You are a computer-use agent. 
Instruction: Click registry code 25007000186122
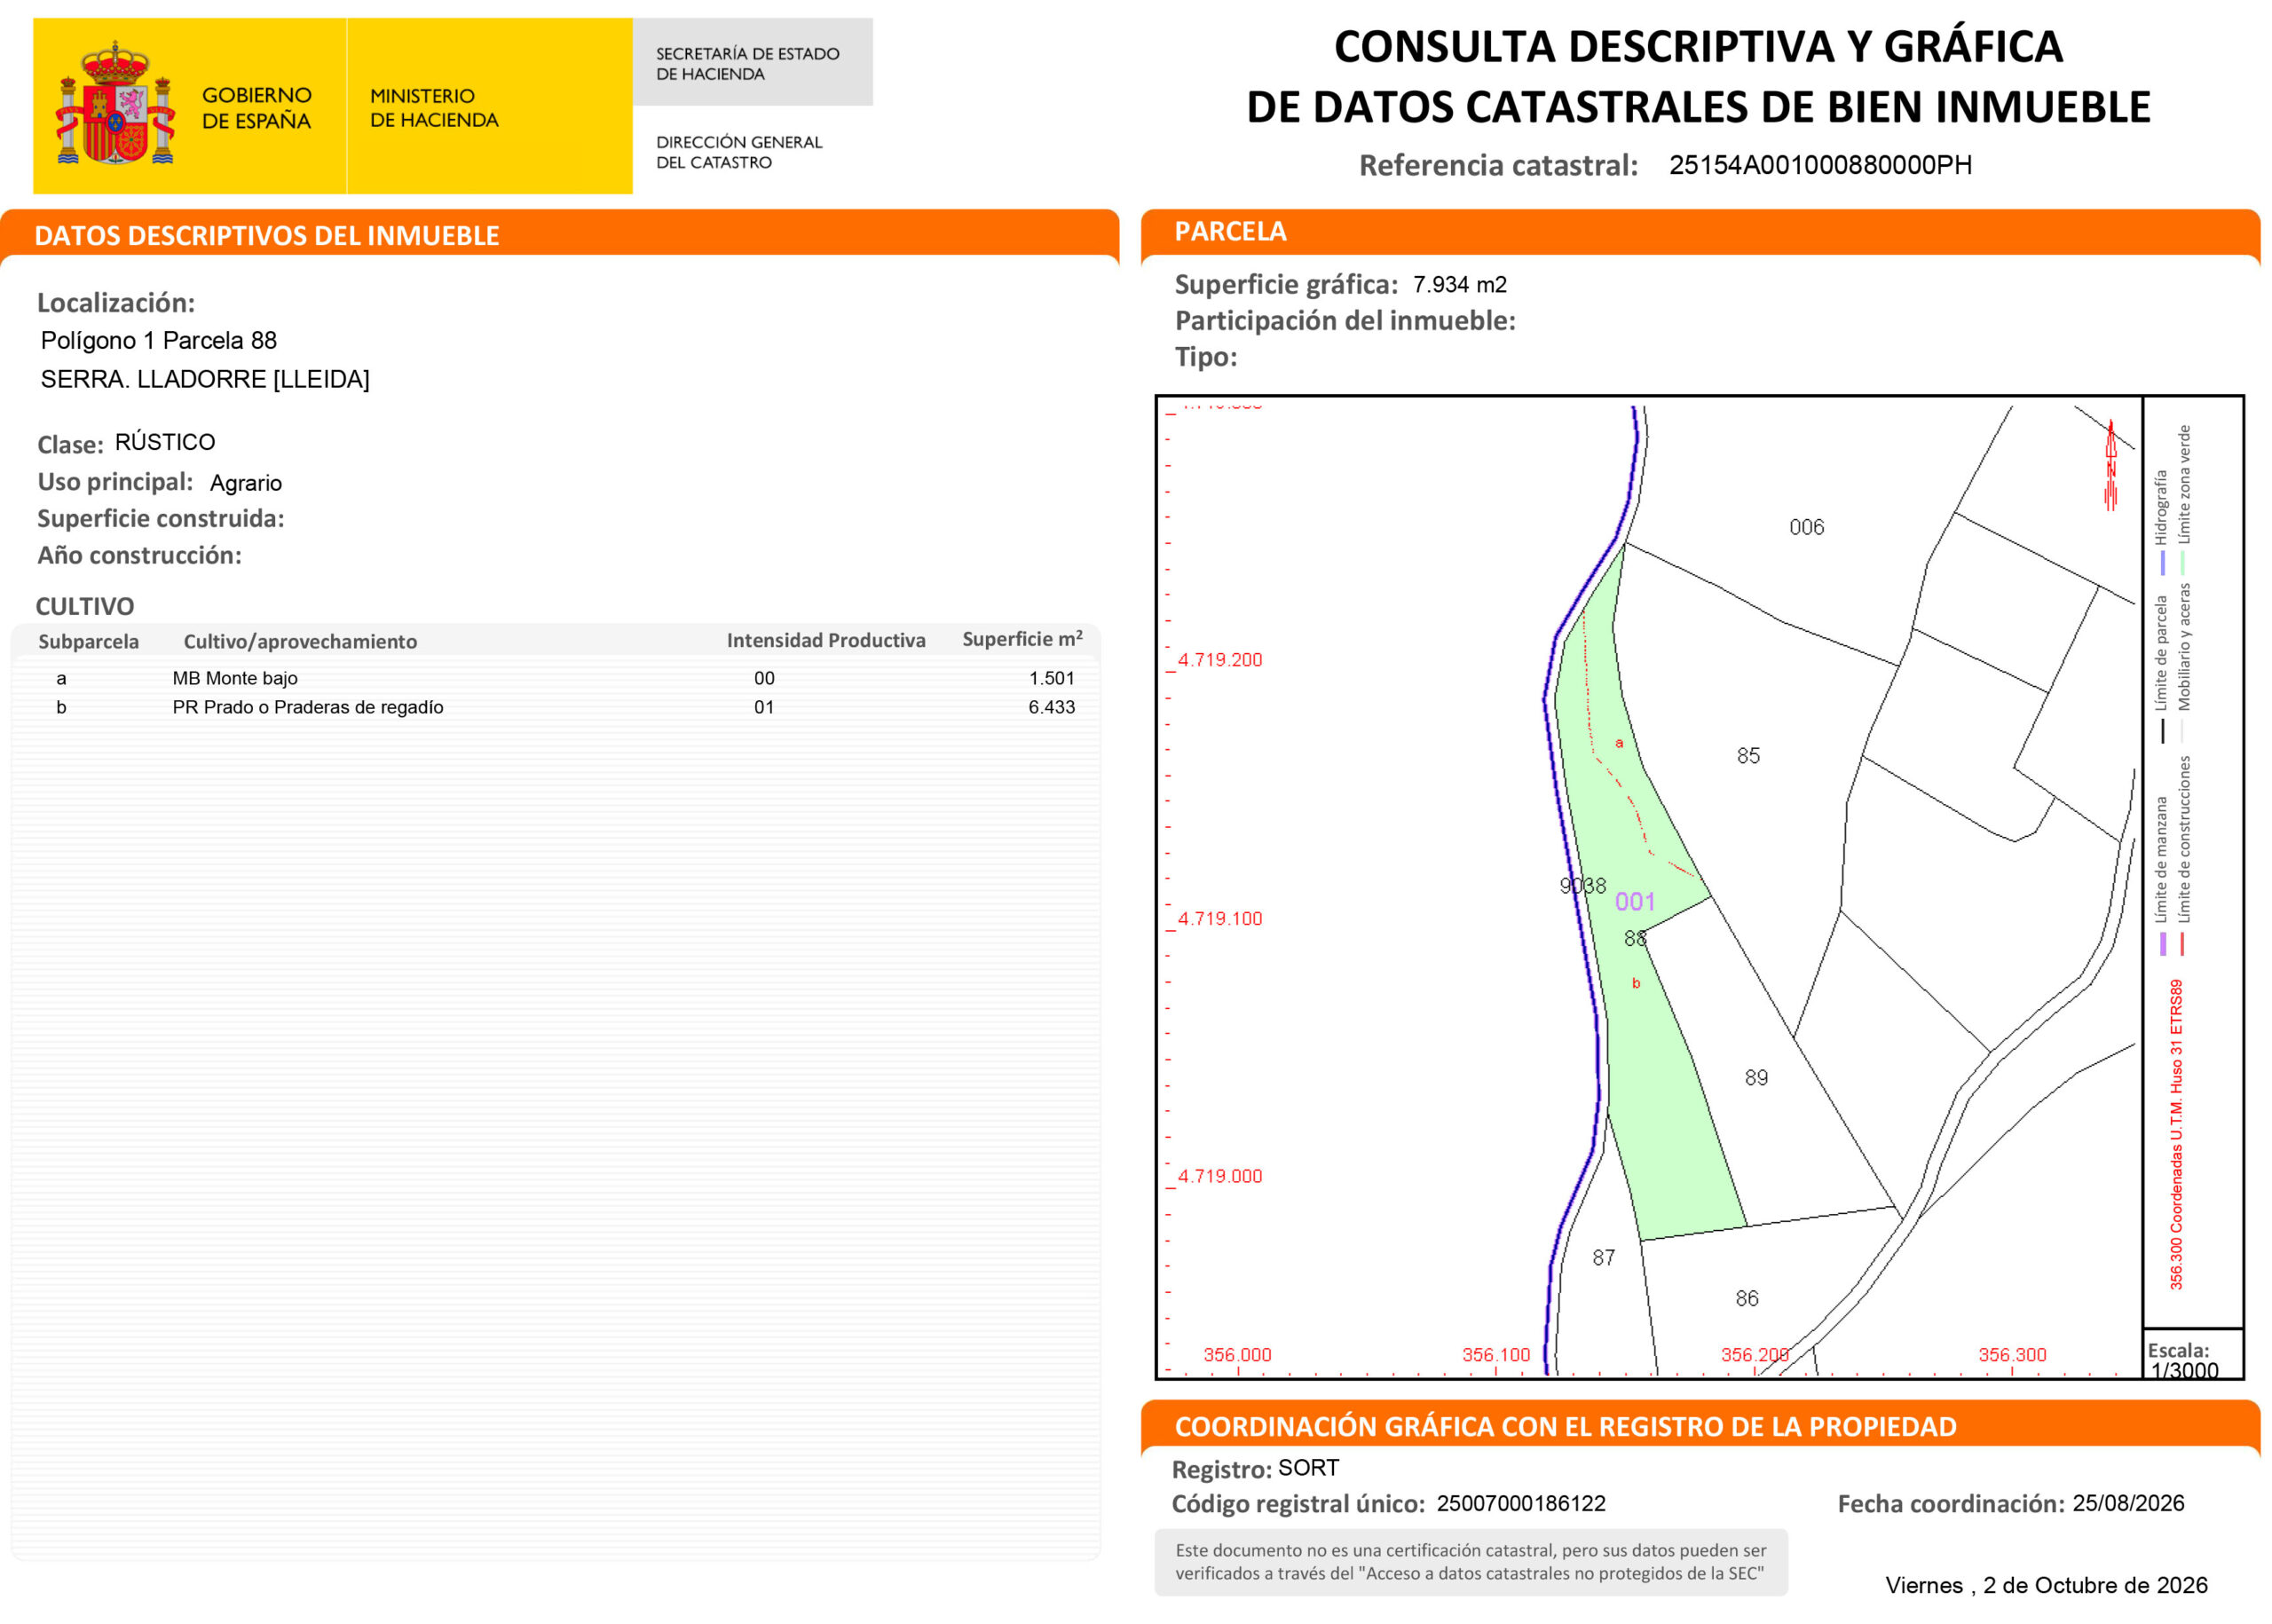(1521, 1504)
